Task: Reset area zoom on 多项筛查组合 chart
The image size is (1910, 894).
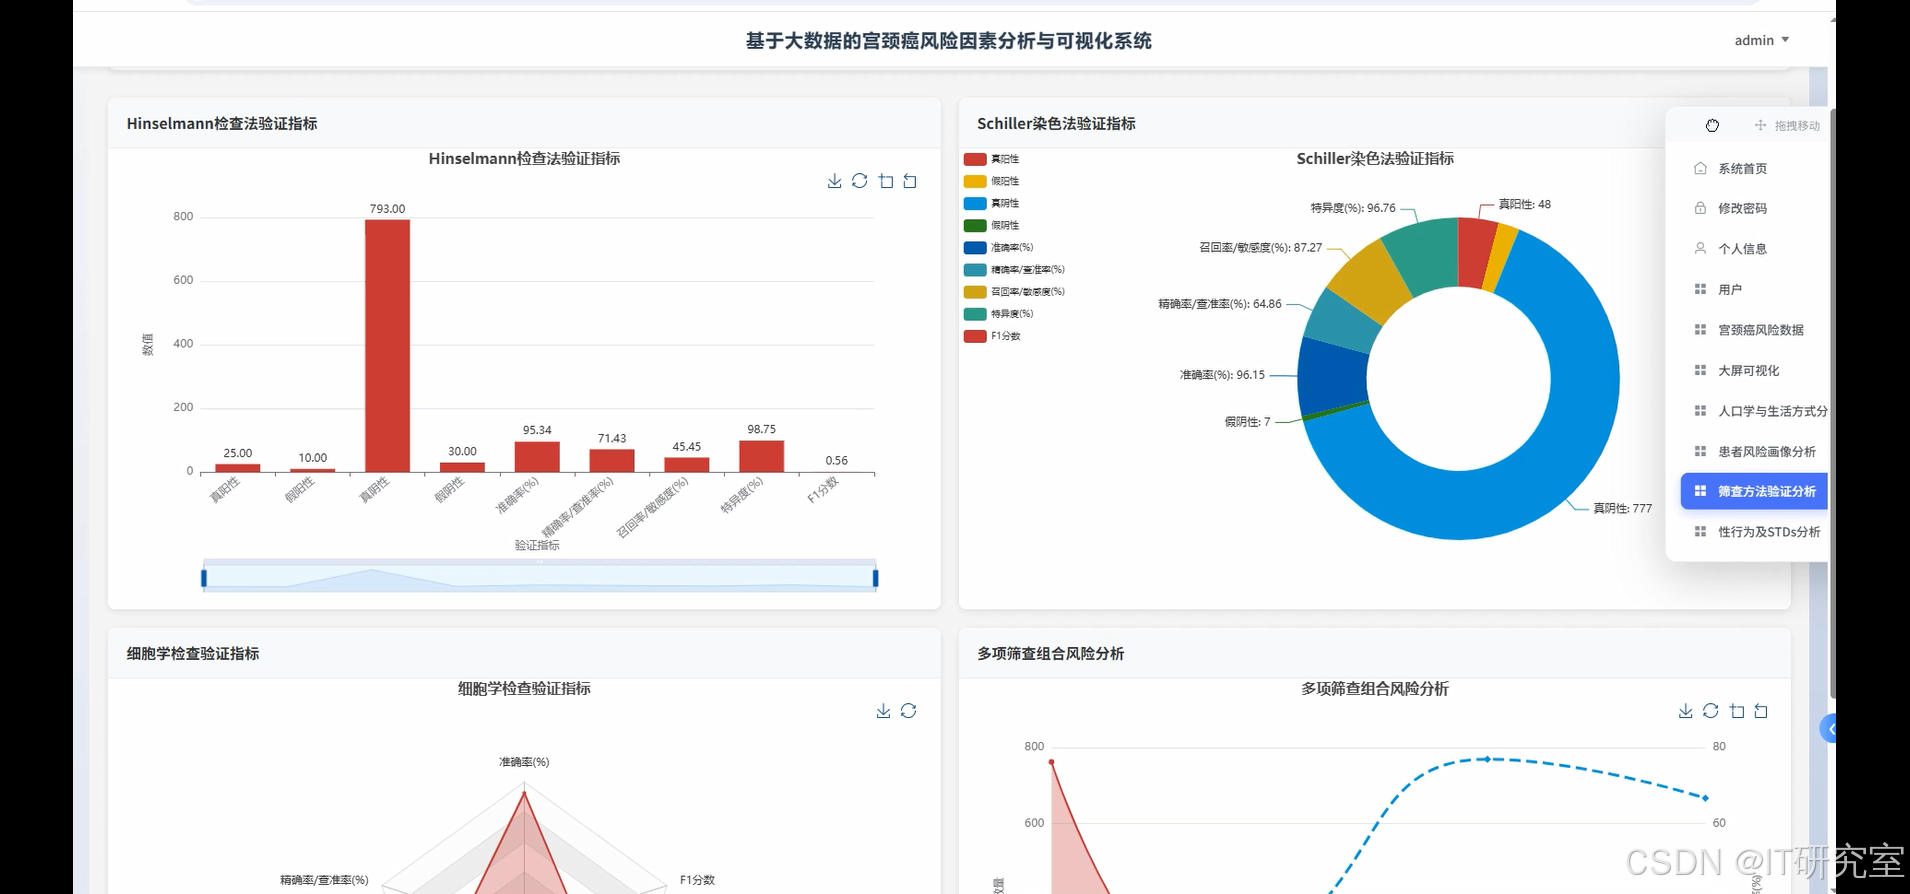Action: [1761, 711]
